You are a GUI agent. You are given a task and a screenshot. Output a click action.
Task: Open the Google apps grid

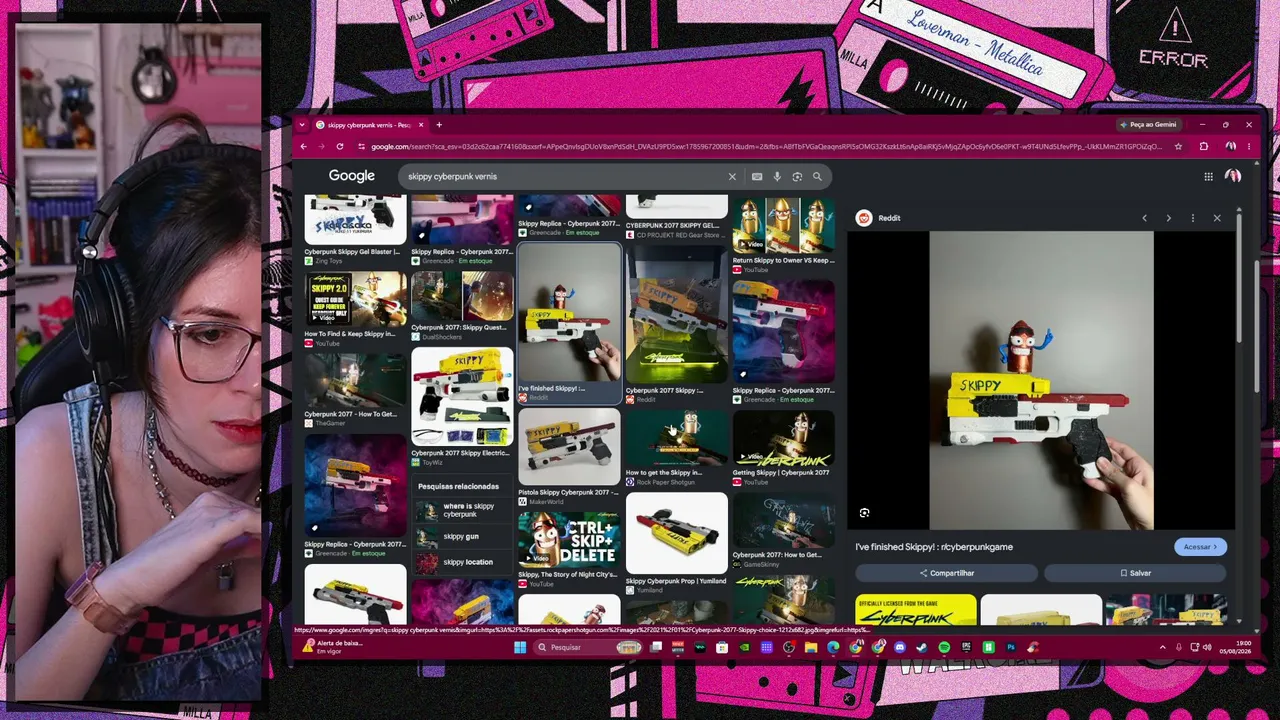(x=1208, y=176)
